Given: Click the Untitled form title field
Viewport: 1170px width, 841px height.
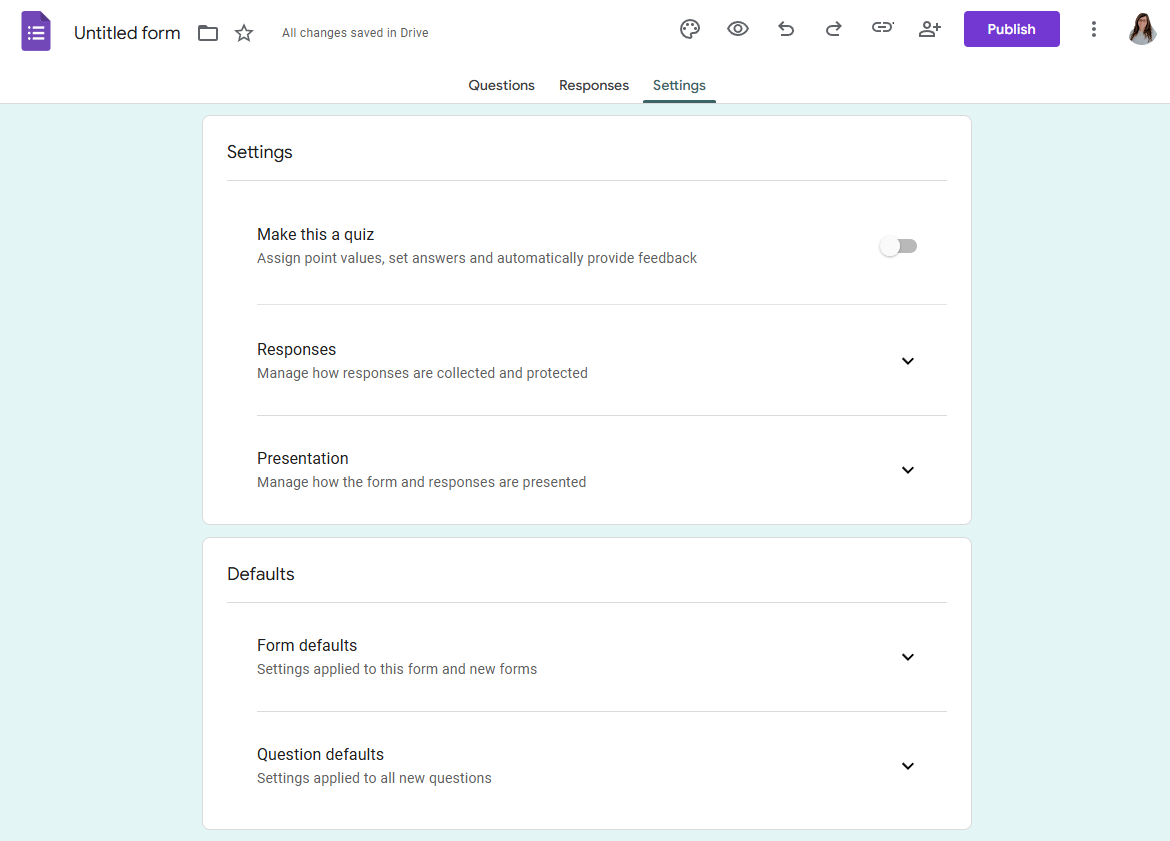Looking at the screenshot, I should pos(127,32).
